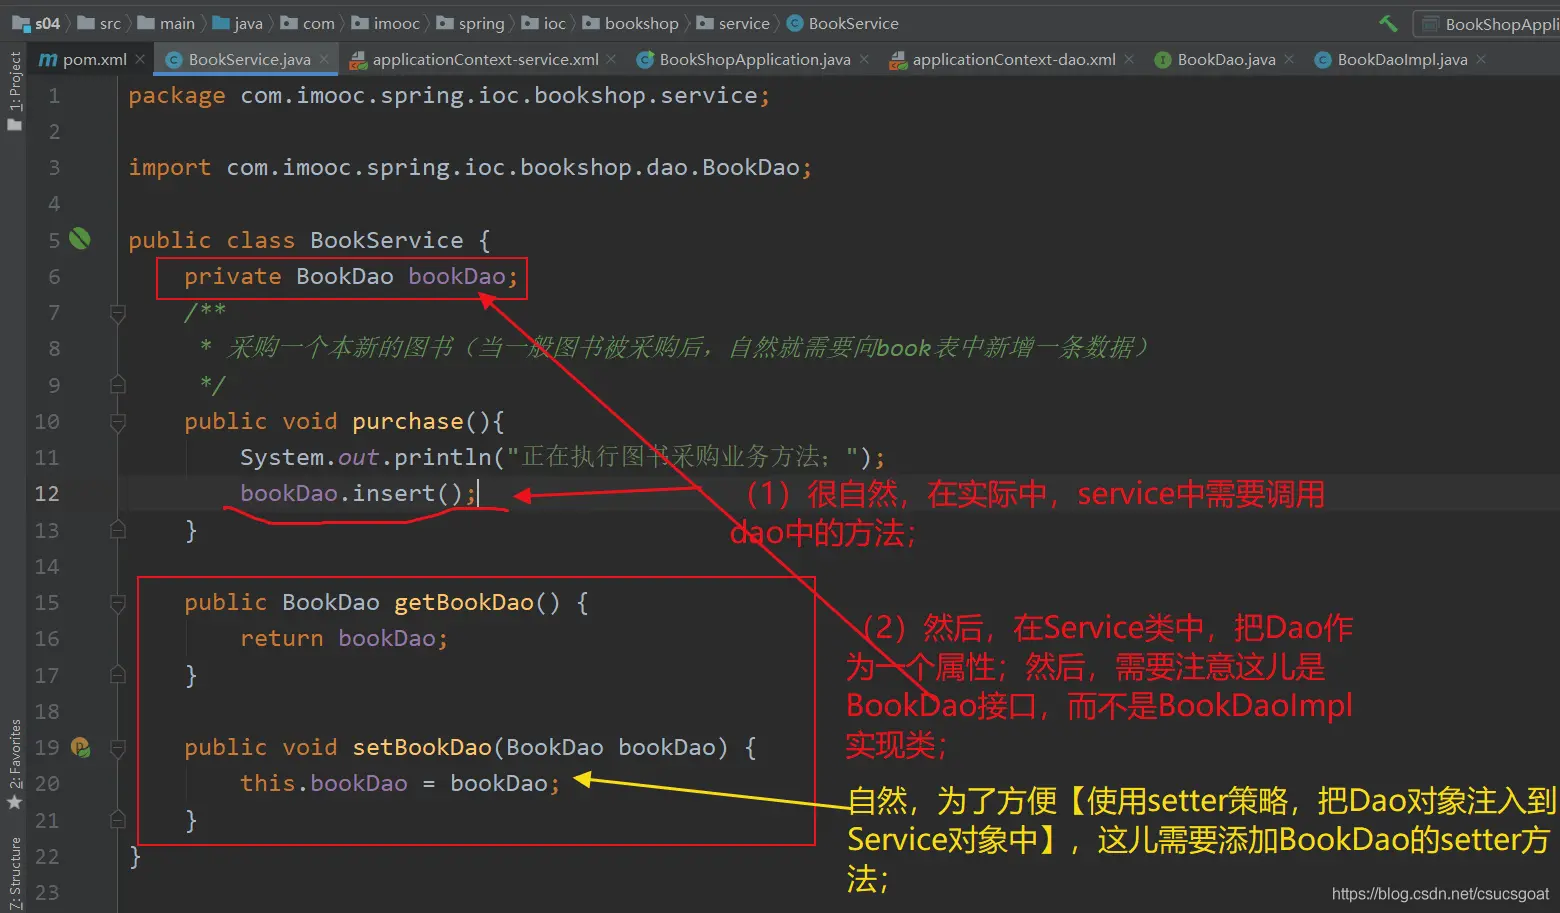Switch to the BookShopApplication.java tab
This screenshot has height=913, width=1560.
755,60
